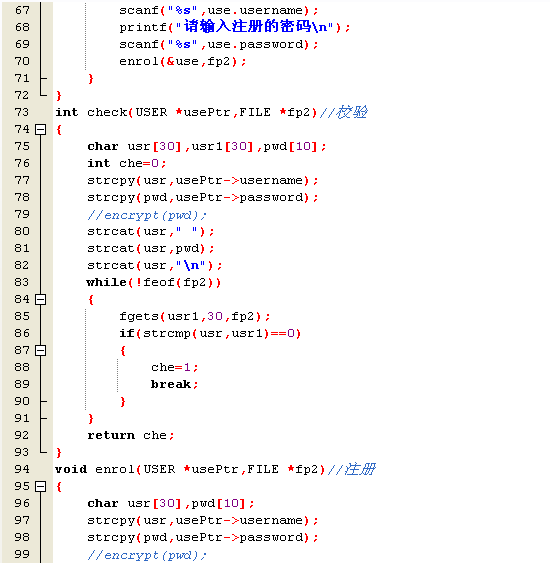Click 'usePtr->username' on line 97
This screenshot has width=550, height=563.
239,520
